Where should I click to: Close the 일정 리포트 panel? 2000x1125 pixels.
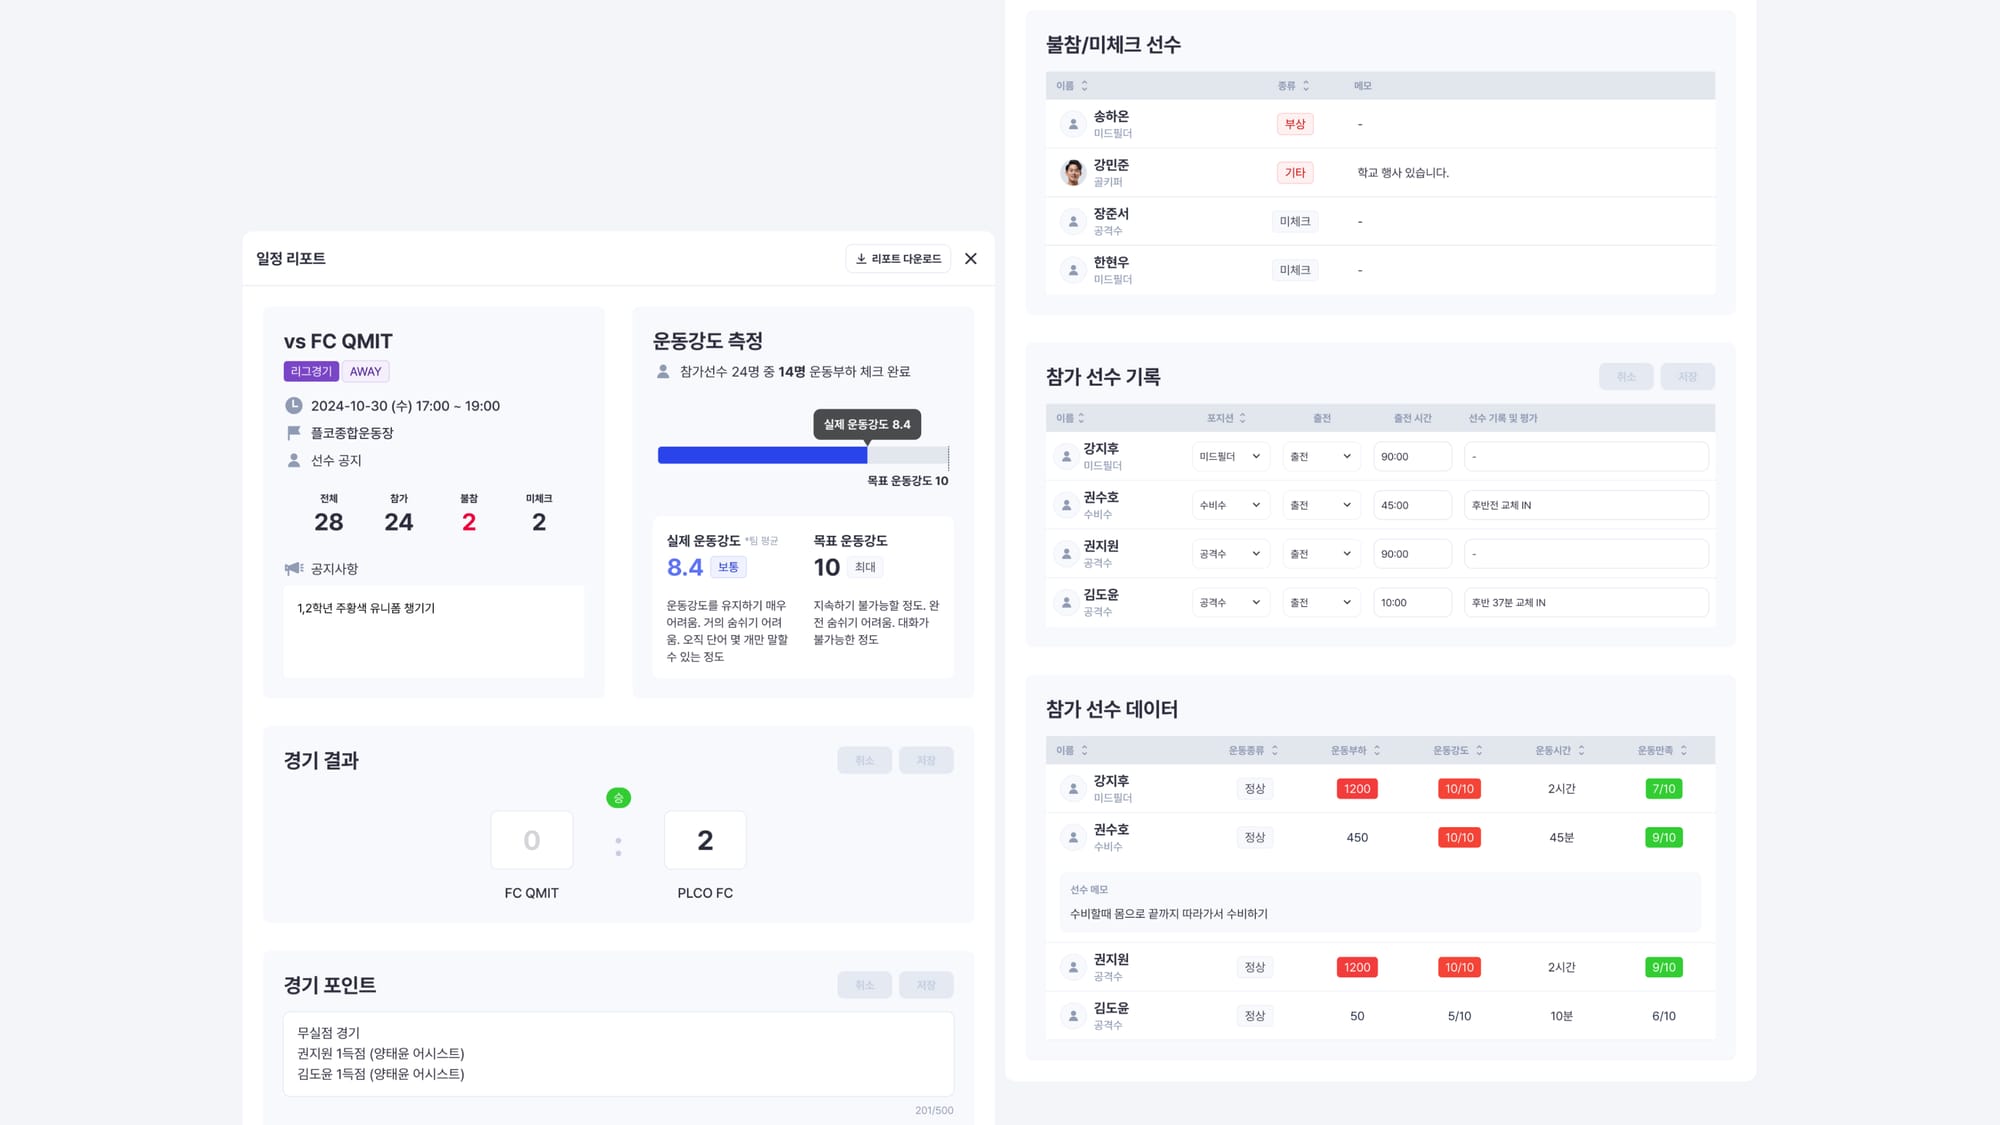[970, 259]
